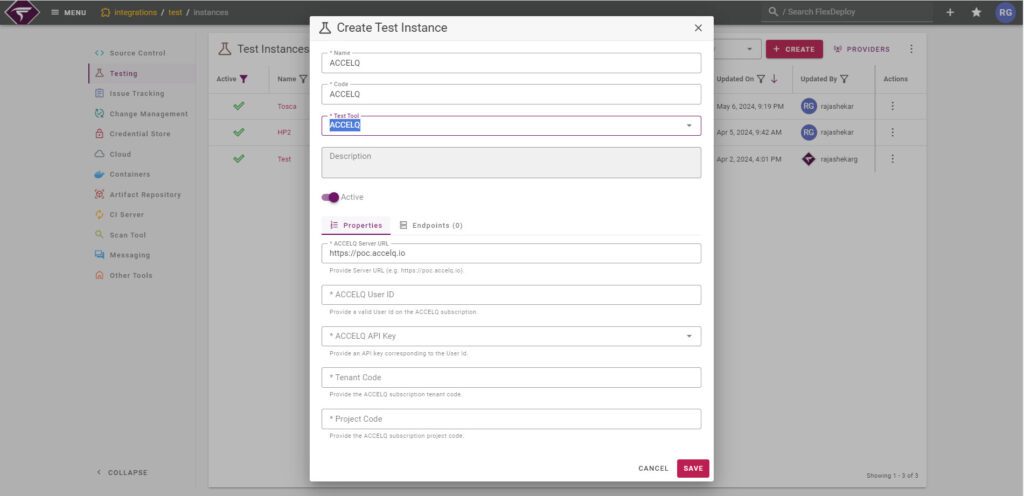Open table more options kebab menu
The image size is (1024, 496).
pos(911,49)
